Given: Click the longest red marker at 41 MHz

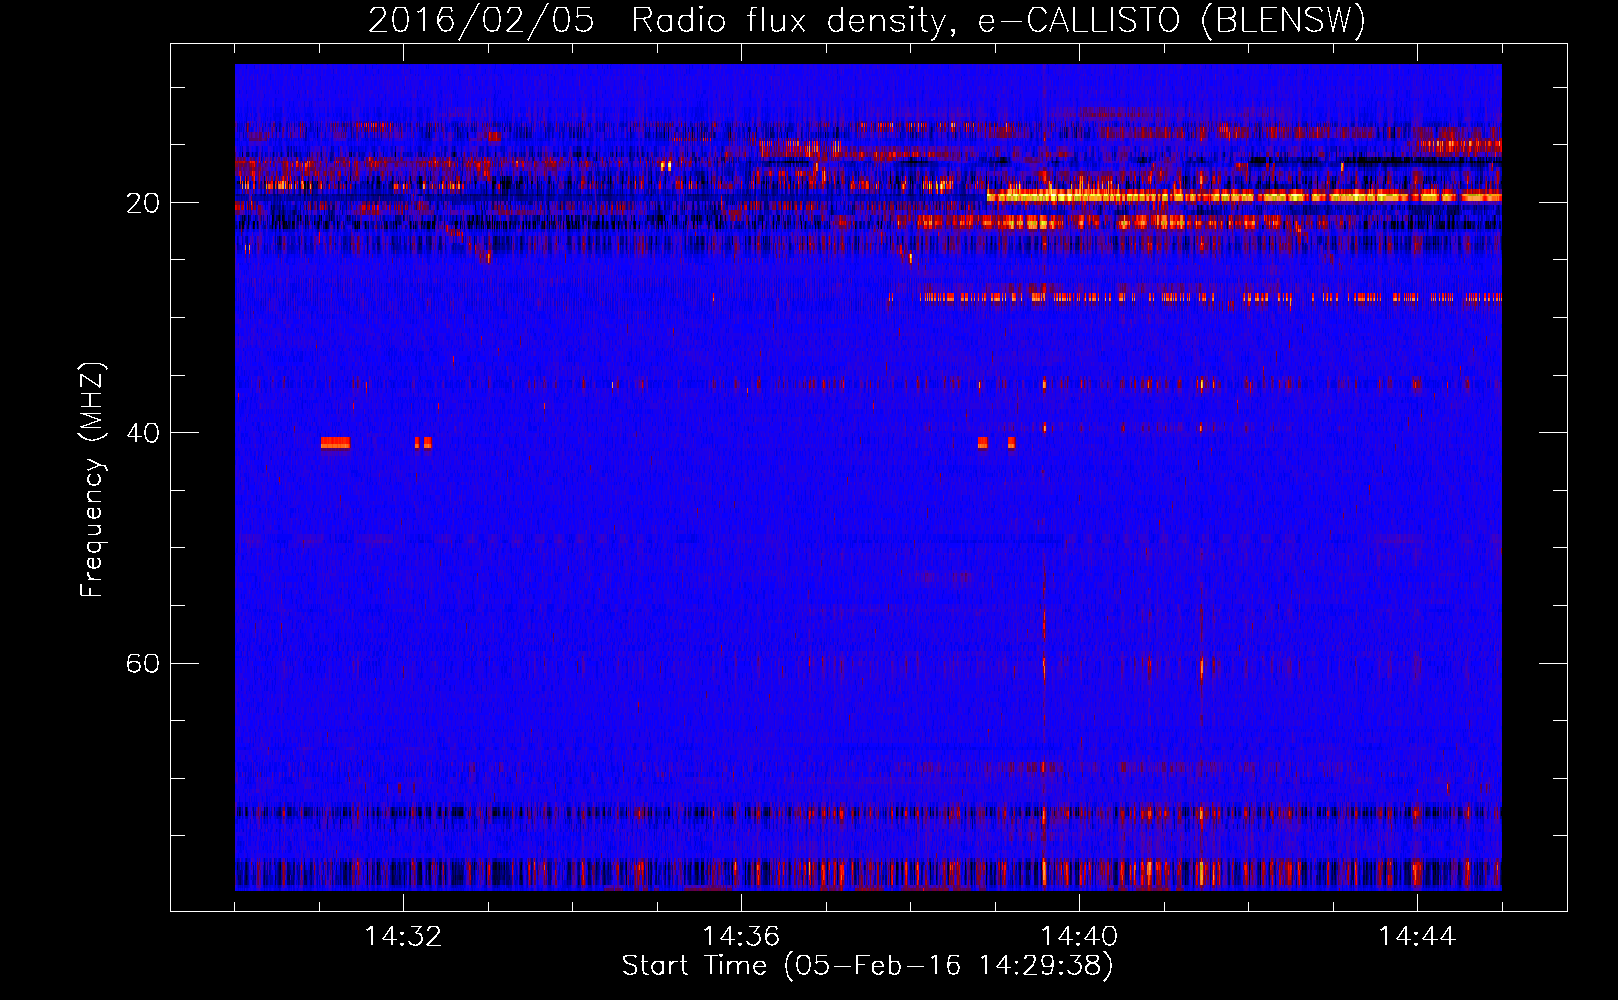Looking at the screenshot, I should click(336, 443).
